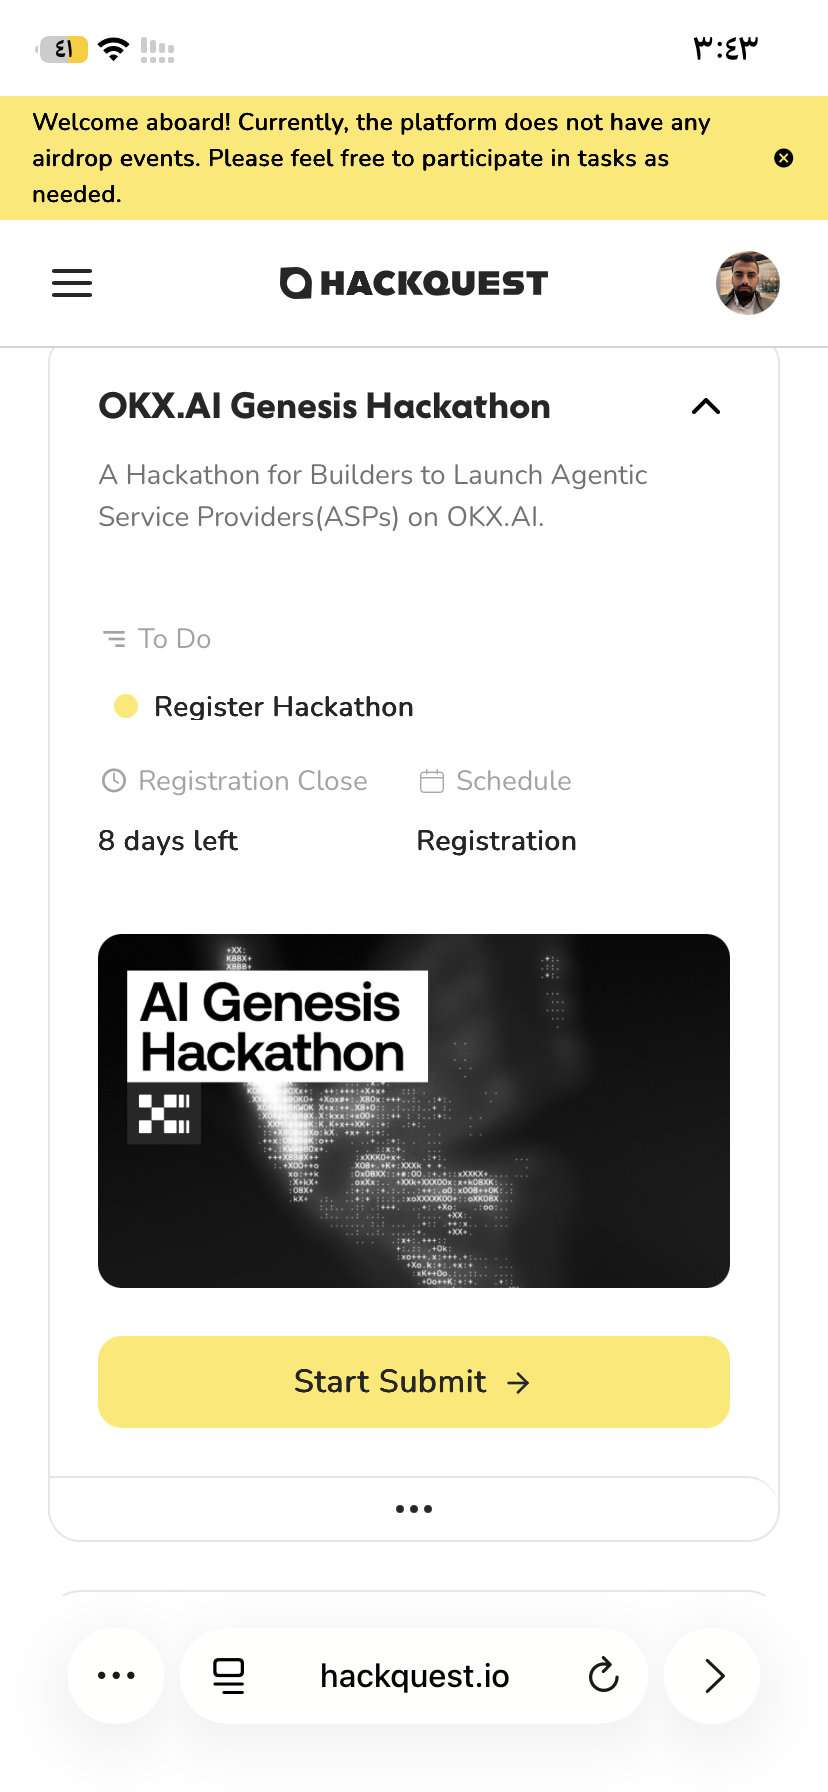Open the hamburger navigation menu
This screenshot has height=1792, width=828.
point(72,283)
